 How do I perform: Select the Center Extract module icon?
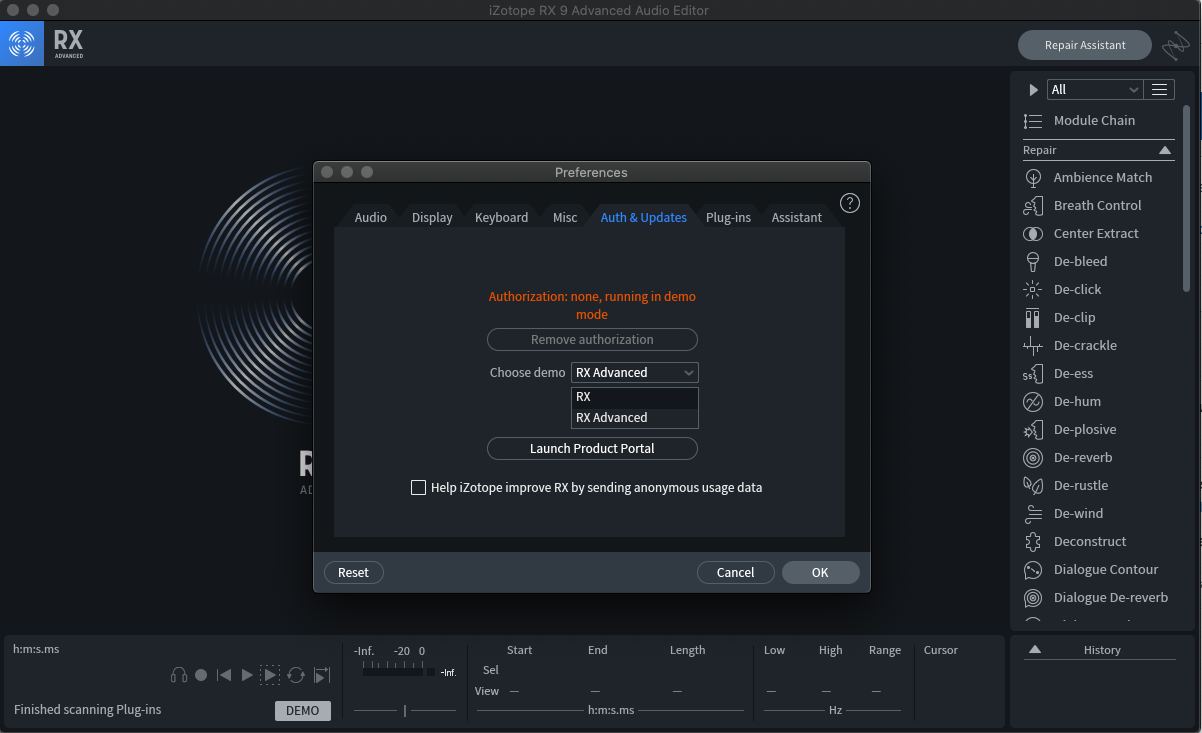1033,233
